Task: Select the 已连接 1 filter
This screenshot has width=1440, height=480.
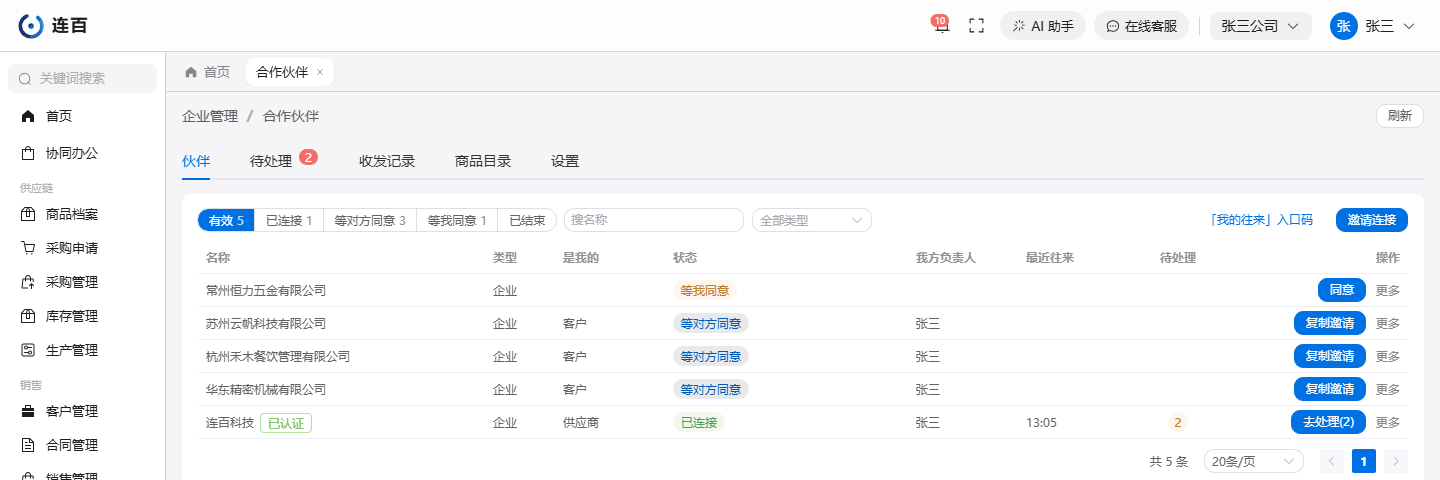Action: point(289,220)
